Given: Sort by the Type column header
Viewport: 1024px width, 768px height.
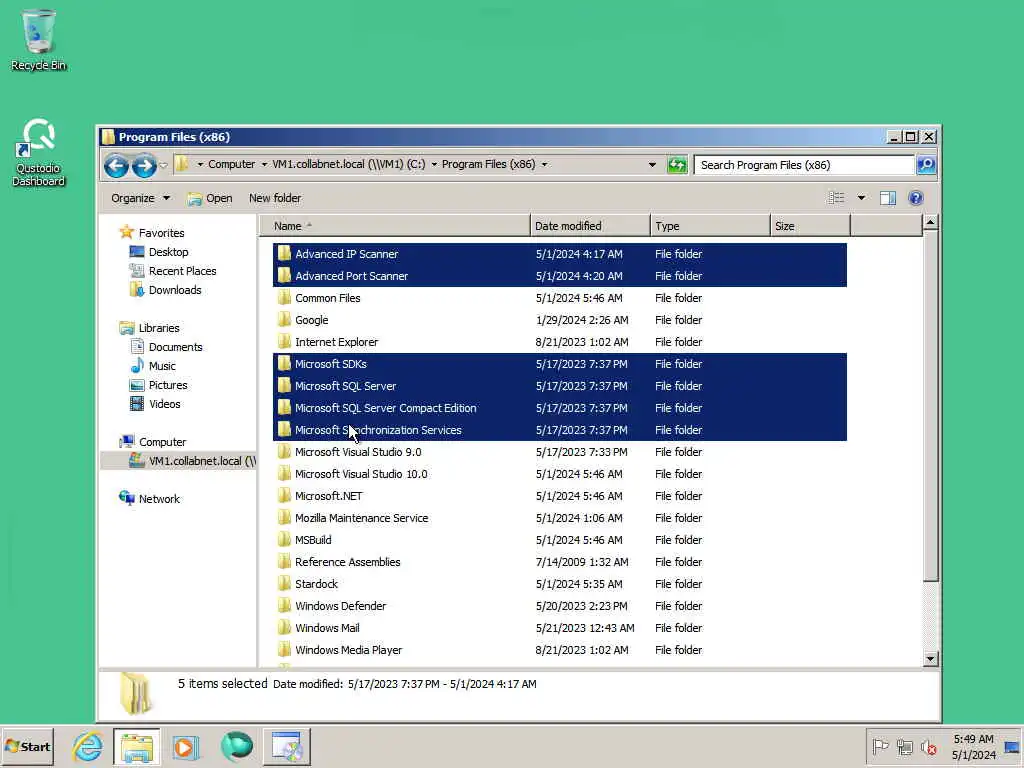Looking at the screenshot, I should coord(711,226).
